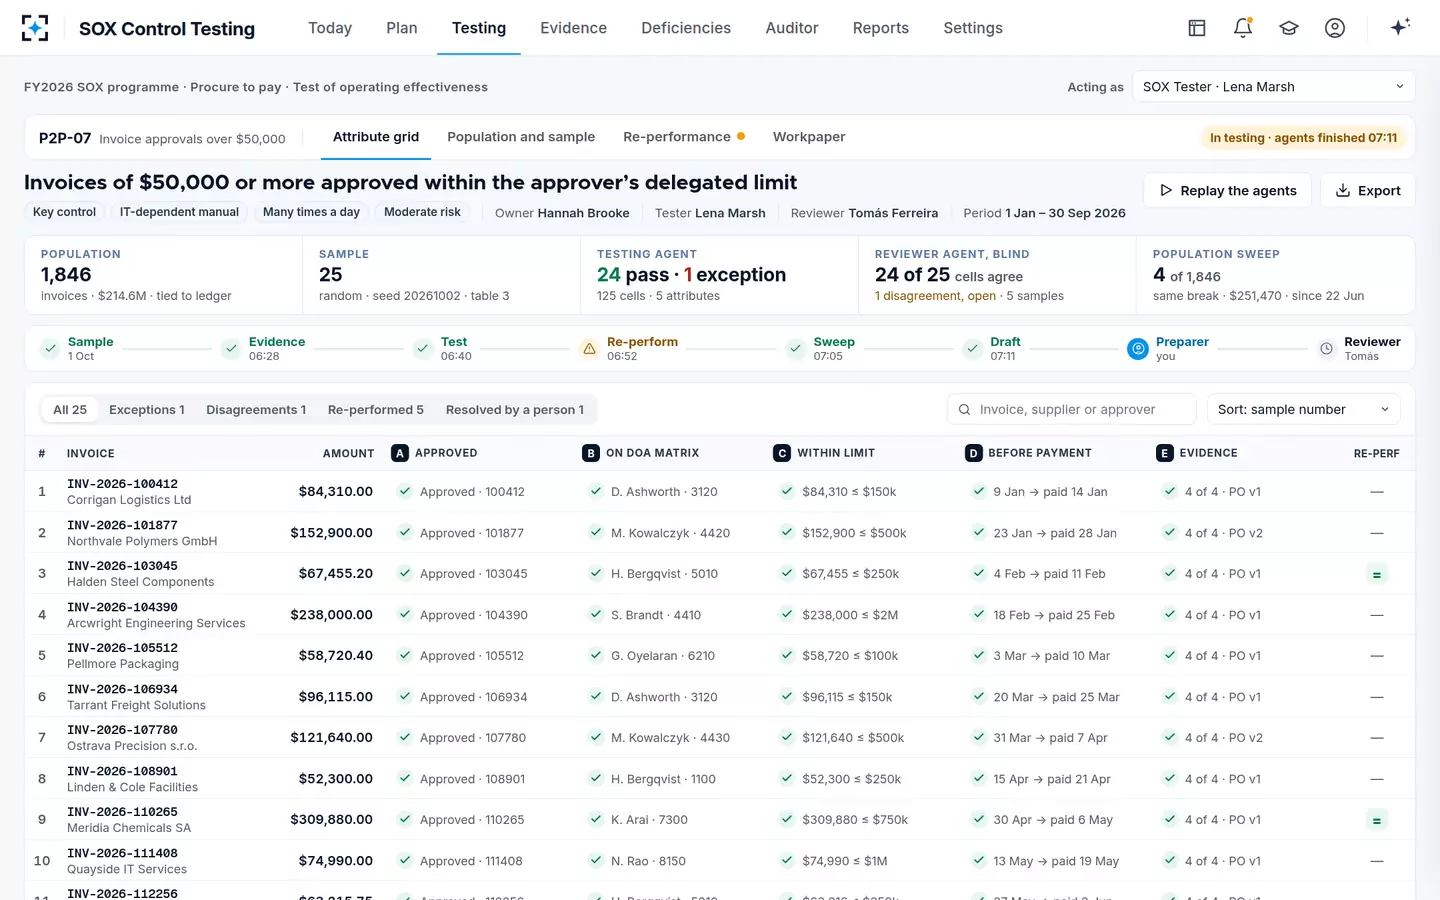Image resolution: width=1440 pixels, height=900 pixels.
Task: Click the play icon in Replay the agents
Action: [x=1166, y=190]
